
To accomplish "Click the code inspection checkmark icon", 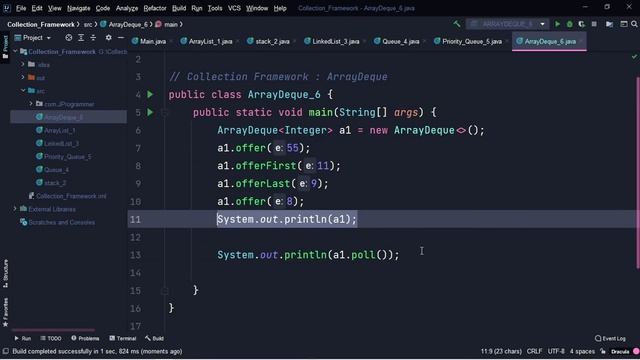I will click(634, 57).
